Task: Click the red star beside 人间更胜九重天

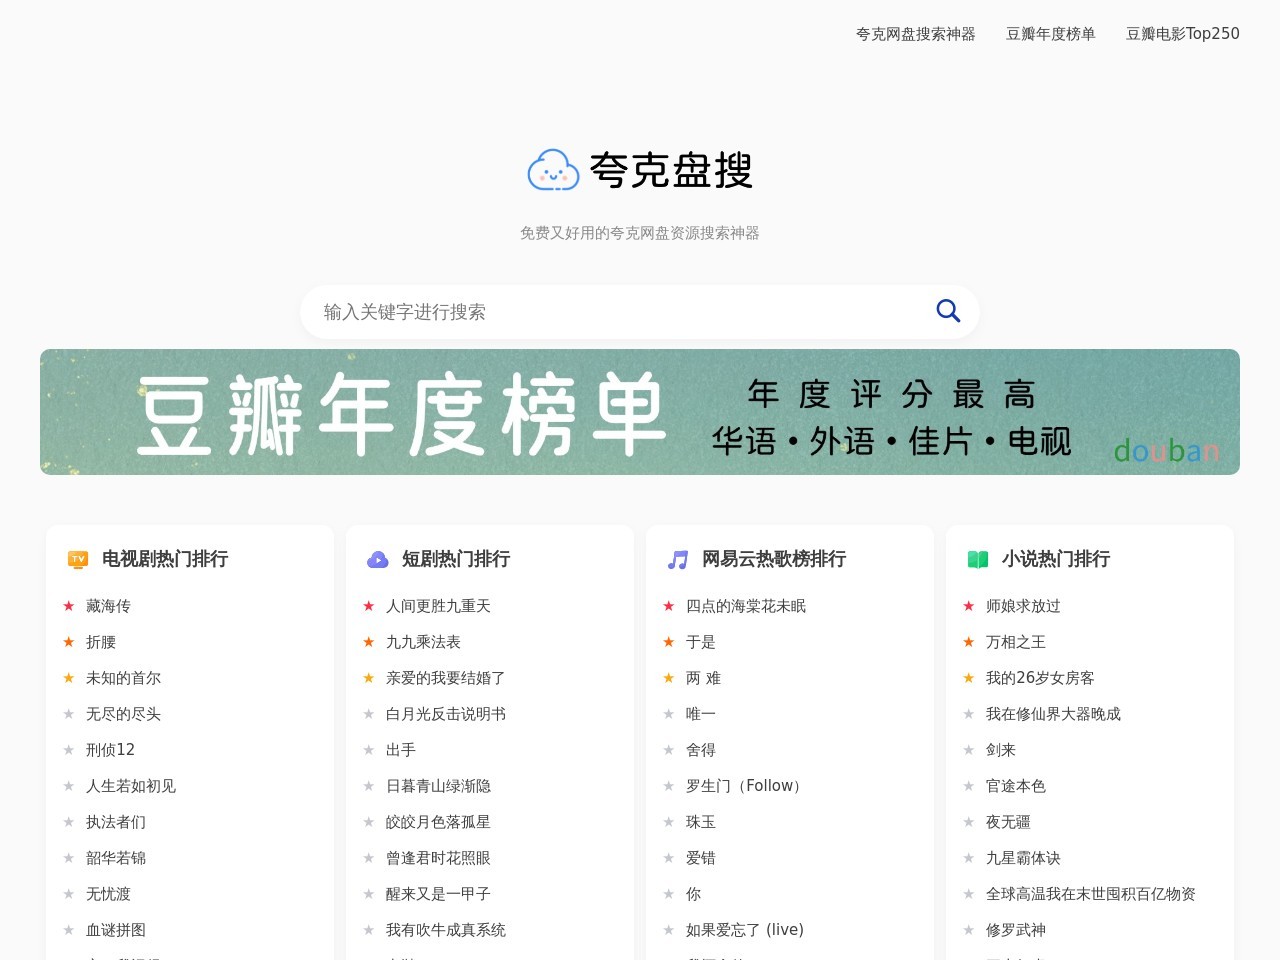Action: pos(369,606)
